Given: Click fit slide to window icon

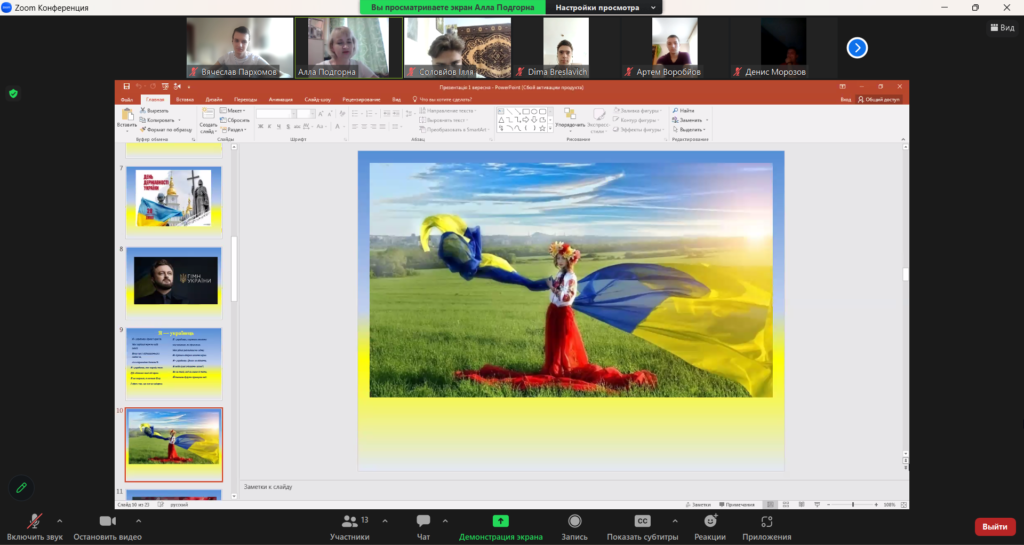Looking at the screenshot, I should tap(904, 505).
